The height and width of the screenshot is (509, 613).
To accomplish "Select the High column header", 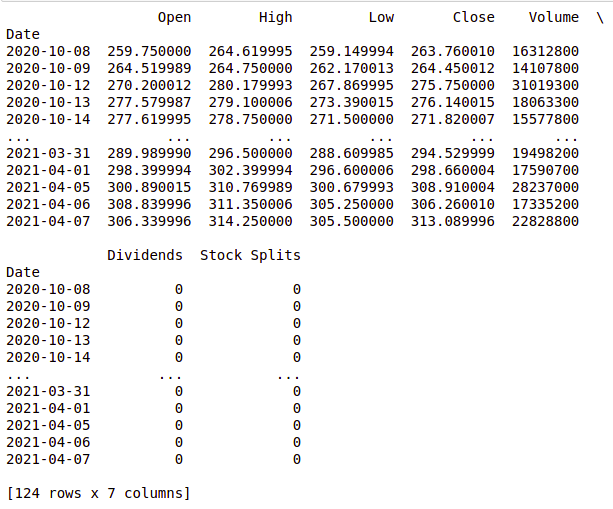I will point(275,18).
